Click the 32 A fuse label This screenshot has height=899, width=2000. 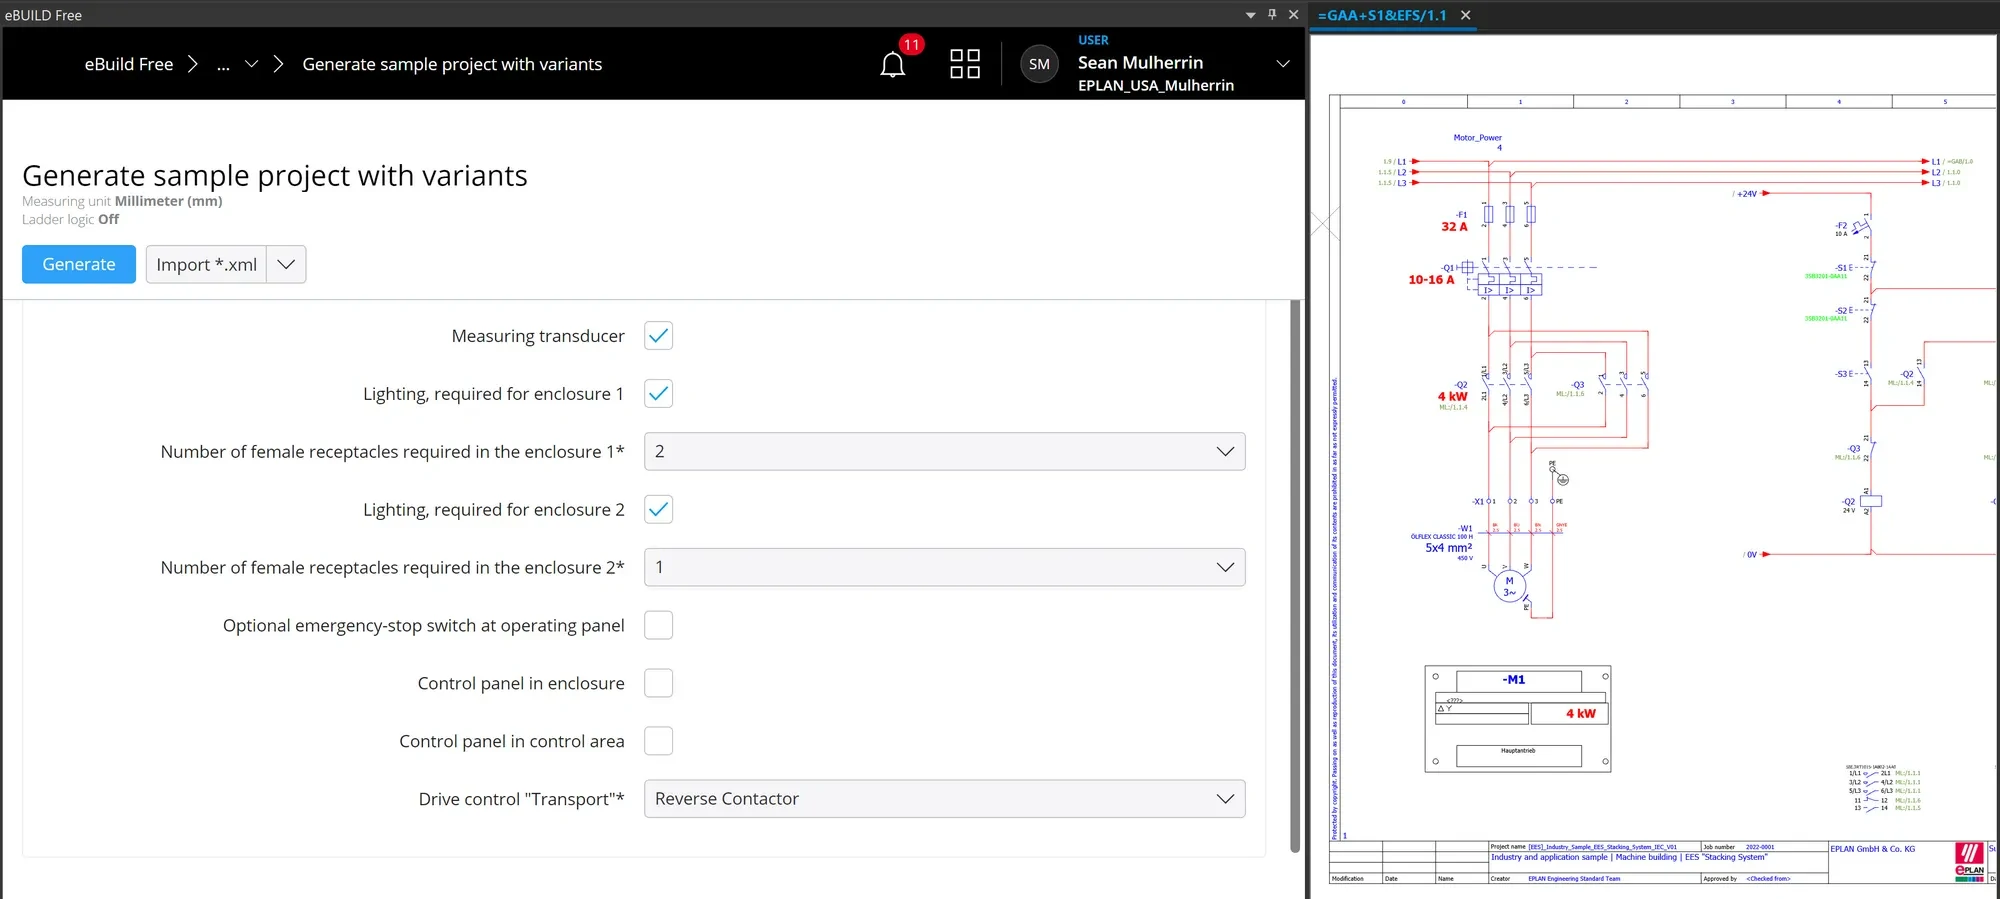pyautogui.click(x=1454, y=227)
